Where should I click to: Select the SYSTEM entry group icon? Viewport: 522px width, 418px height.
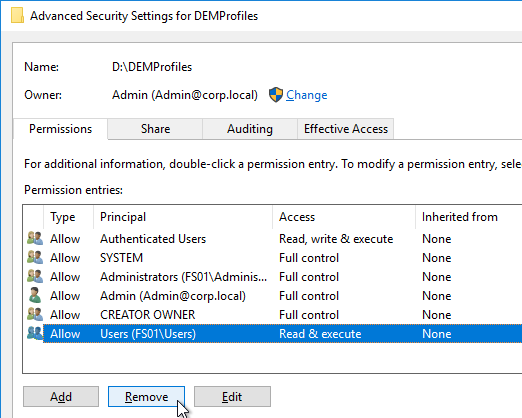point(35,258)
